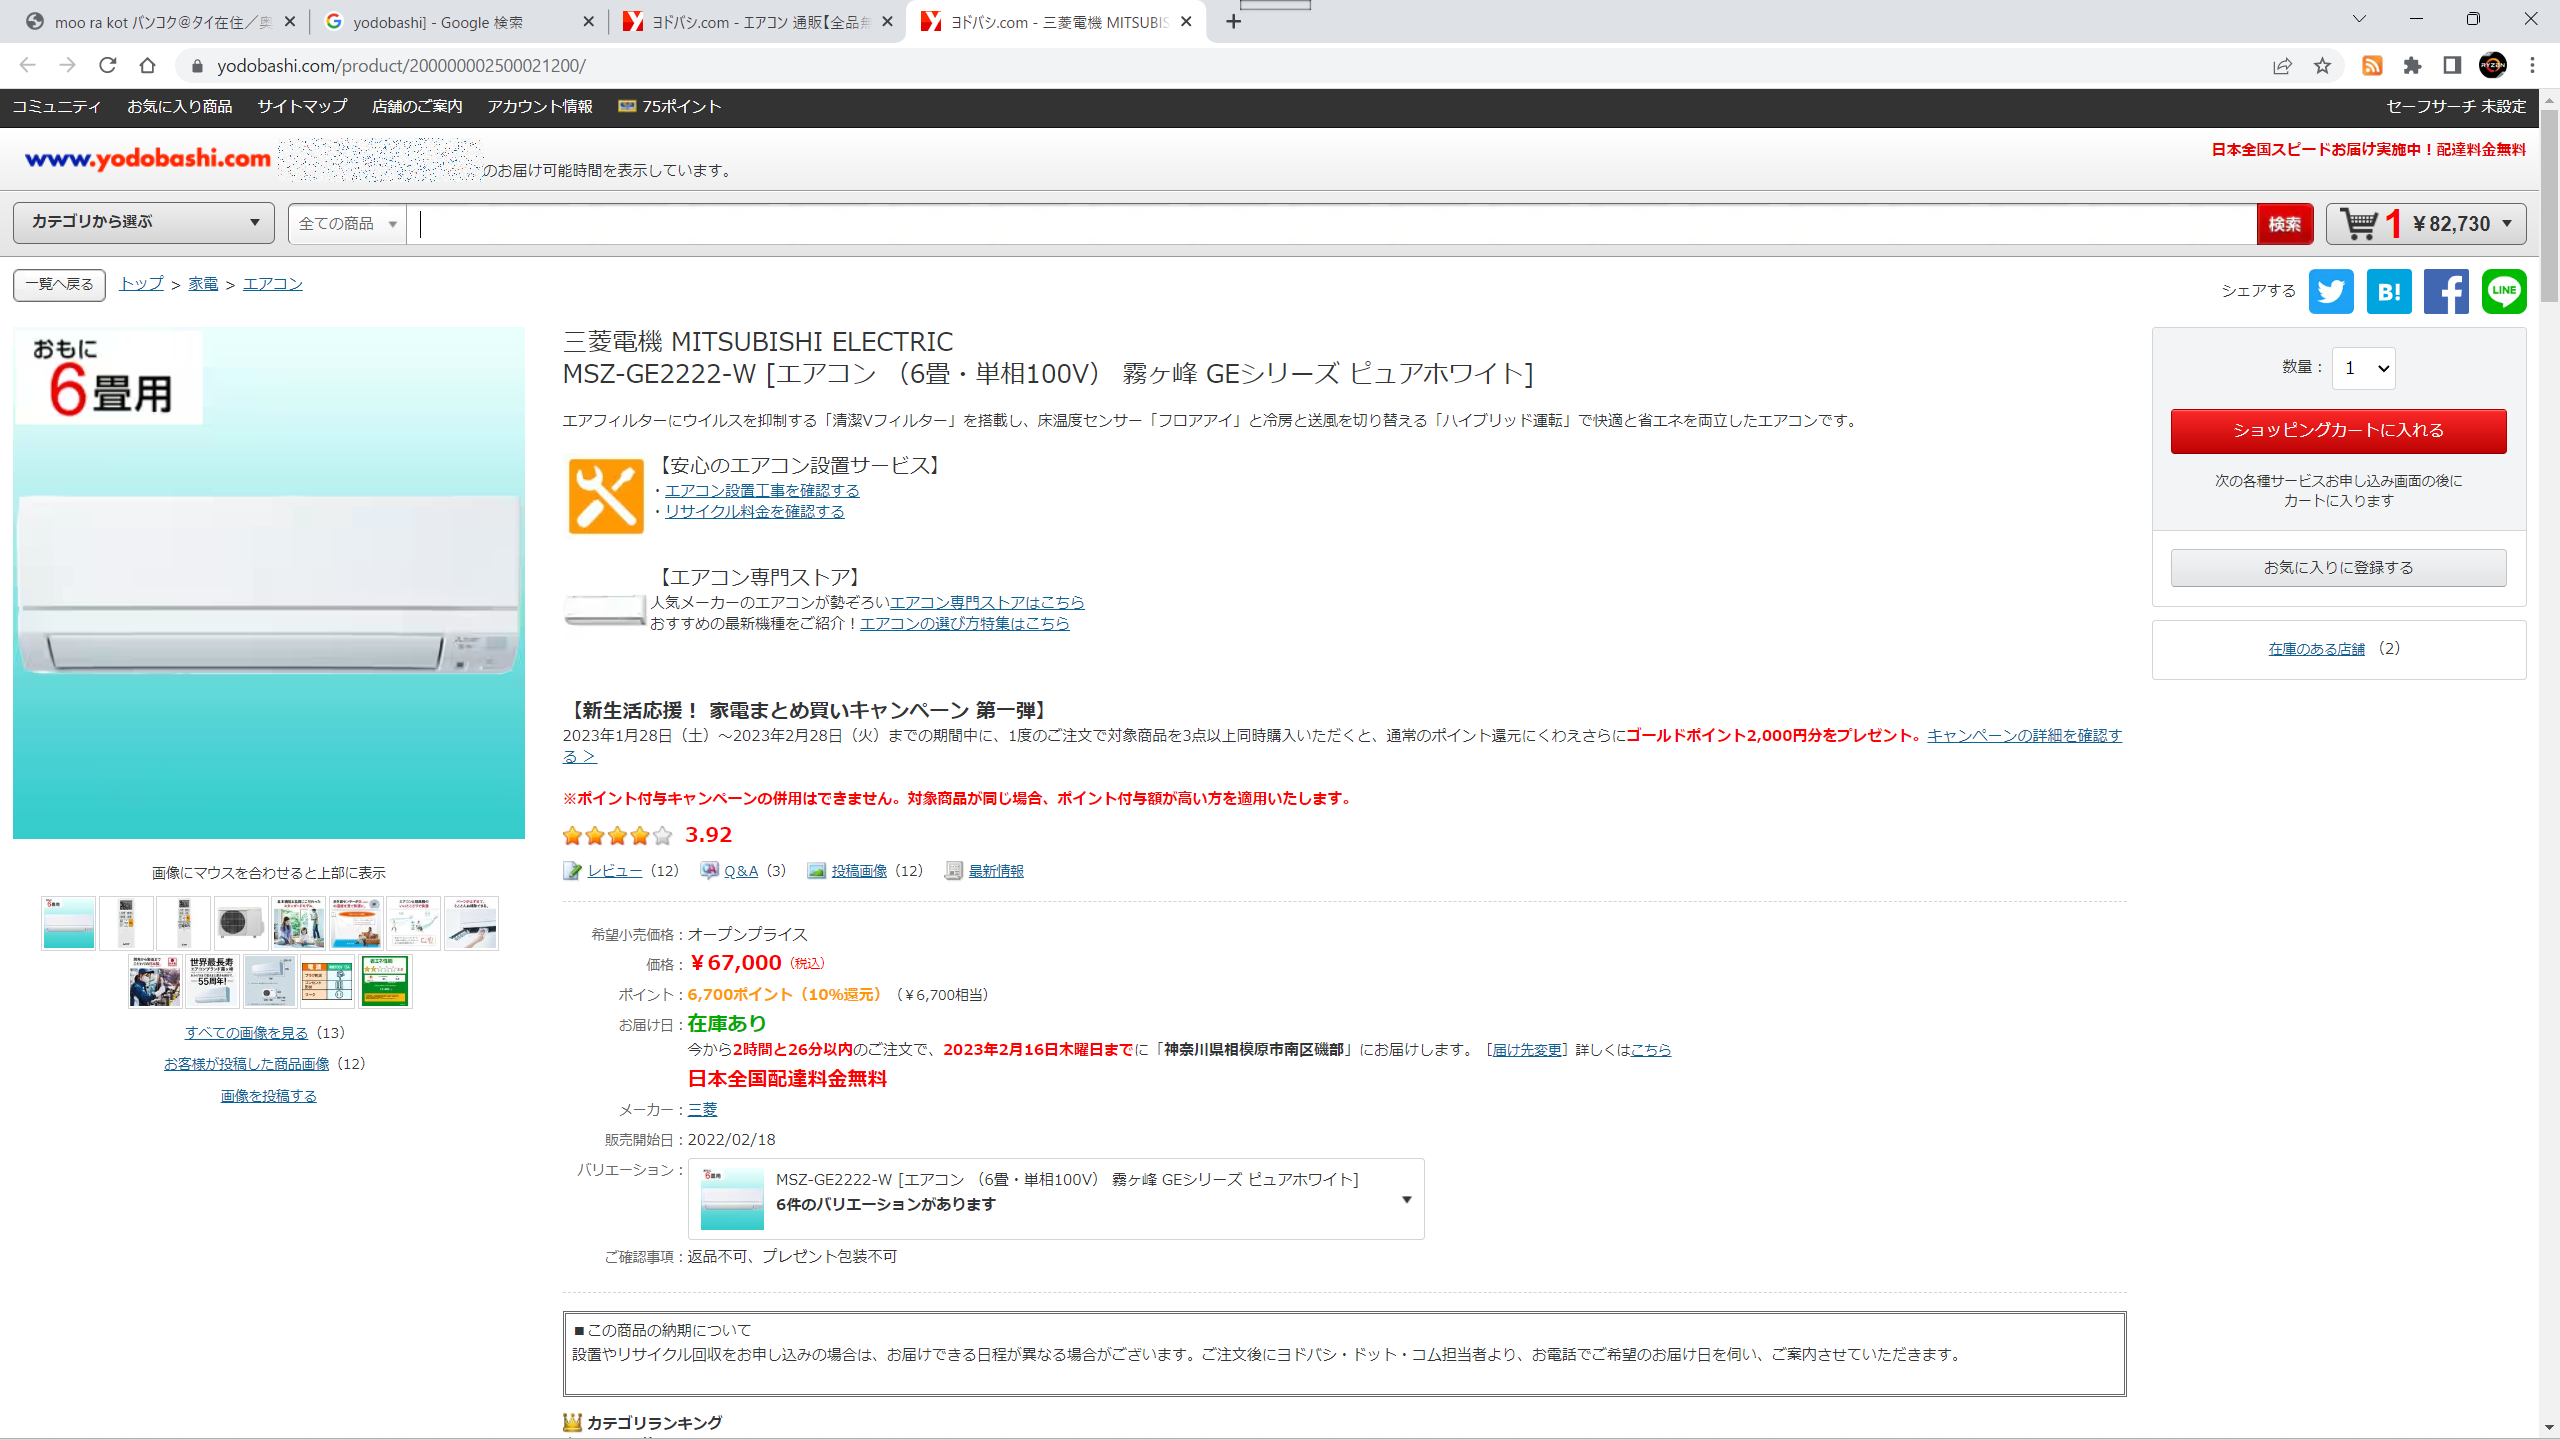The width and height of the screenshot is (2560, 1440).
Task: Open the 全ての商品 search category dropdown
Action: click(x=347, y=224)
